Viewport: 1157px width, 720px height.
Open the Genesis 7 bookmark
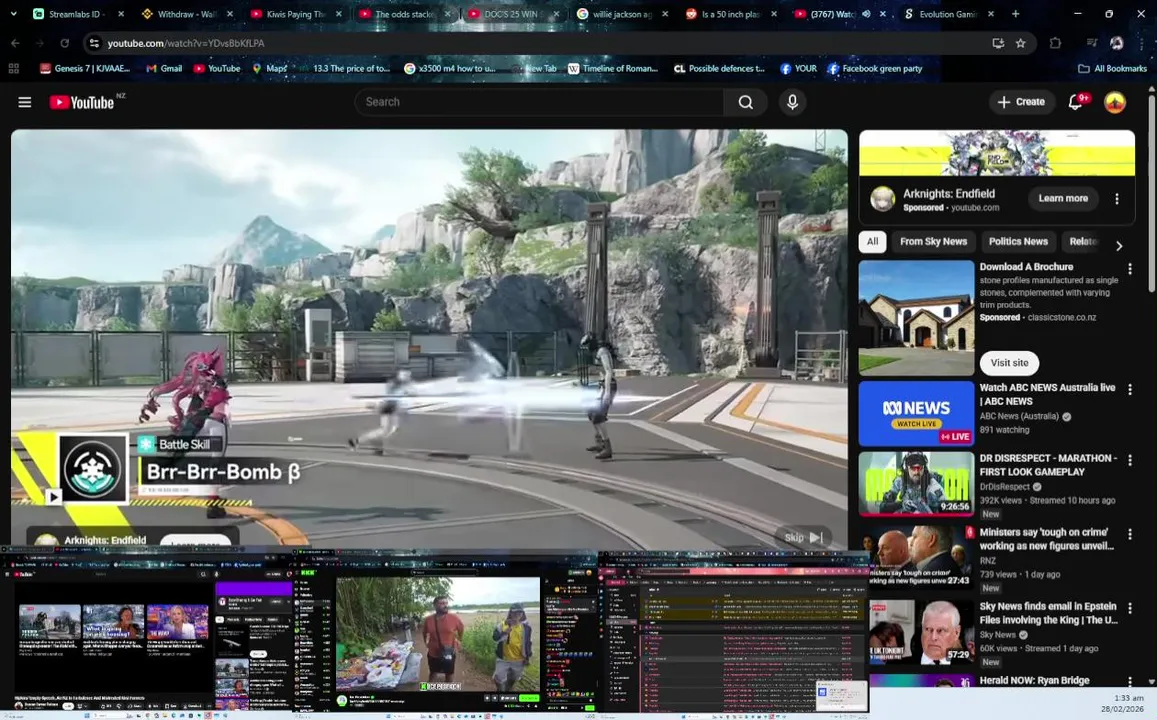tap(85, 69)
